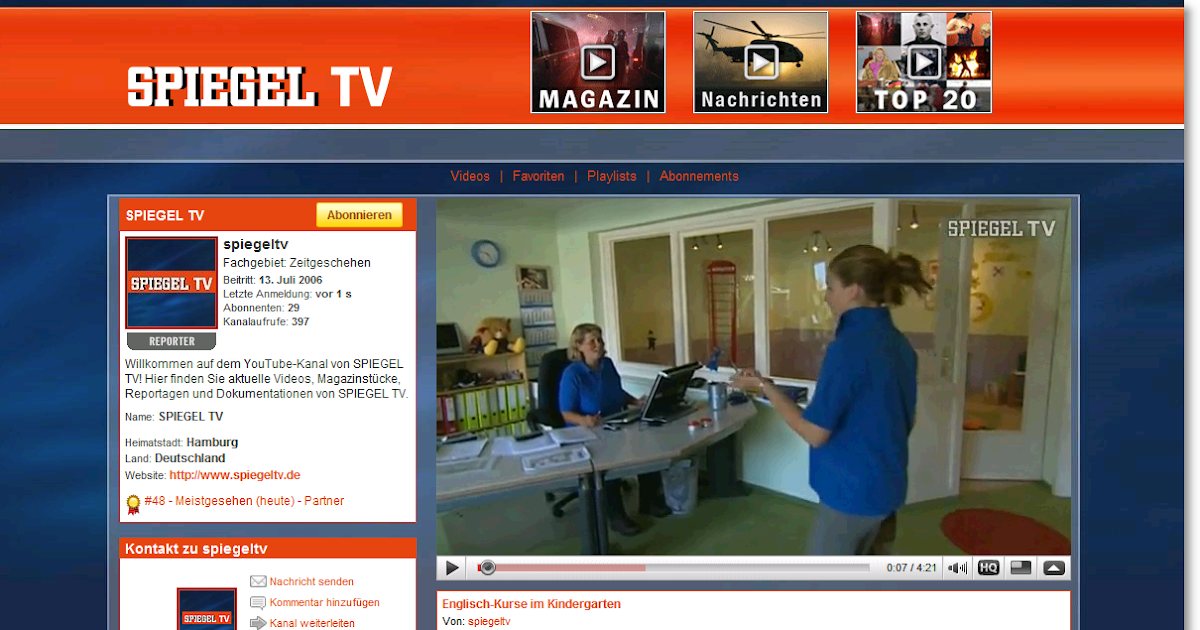Go to the Abonnements tab
Viewport: 1200px width, 630px height.
[x=699, y=176]
